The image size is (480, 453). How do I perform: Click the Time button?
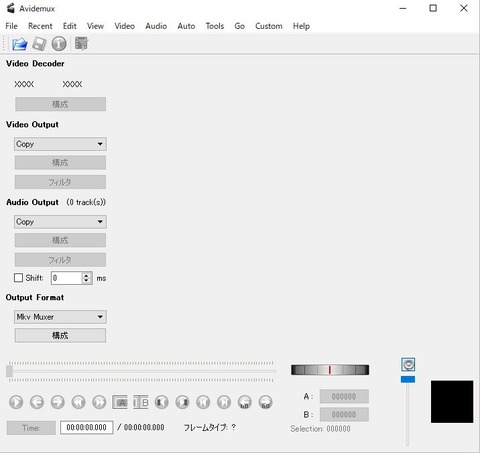pos(31,428)
